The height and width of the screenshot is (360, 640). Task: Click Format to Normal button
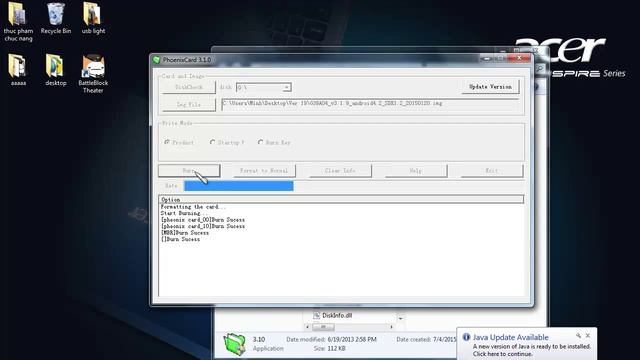264,171
